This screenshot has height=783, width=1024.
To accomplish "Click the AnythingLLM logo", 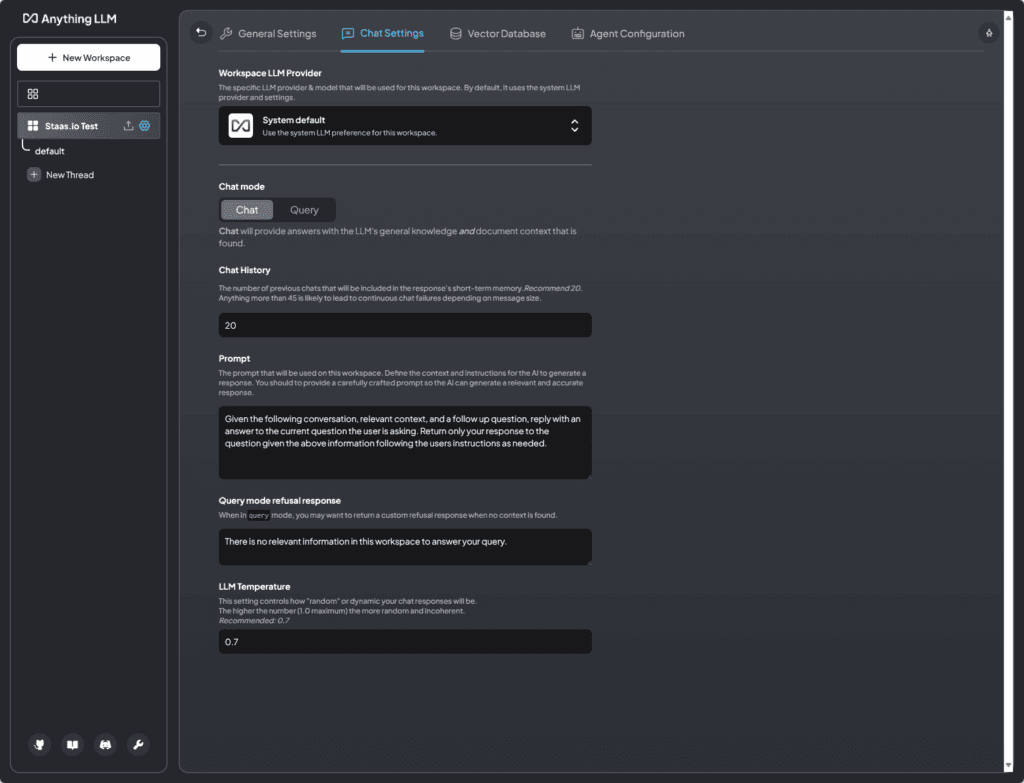I will (x=69, y=18).
